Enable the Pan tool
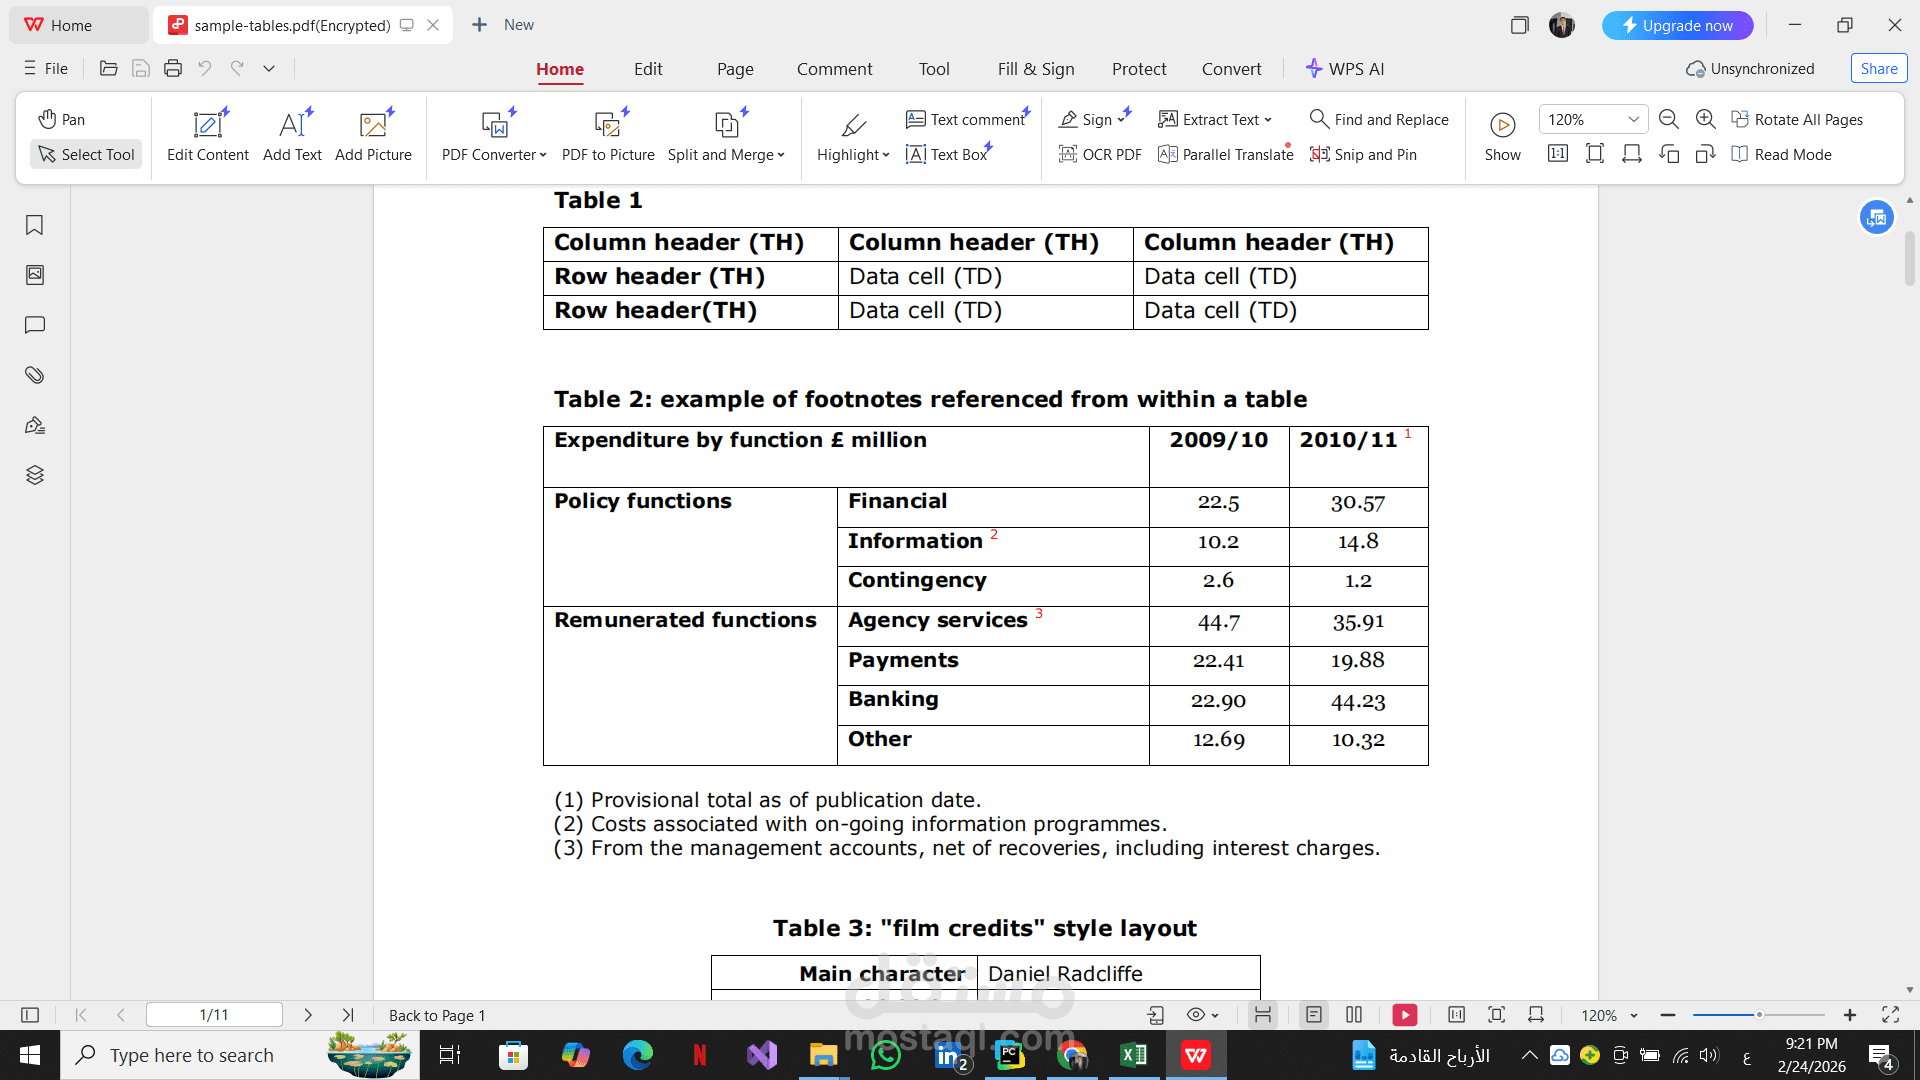 point(62,119)
